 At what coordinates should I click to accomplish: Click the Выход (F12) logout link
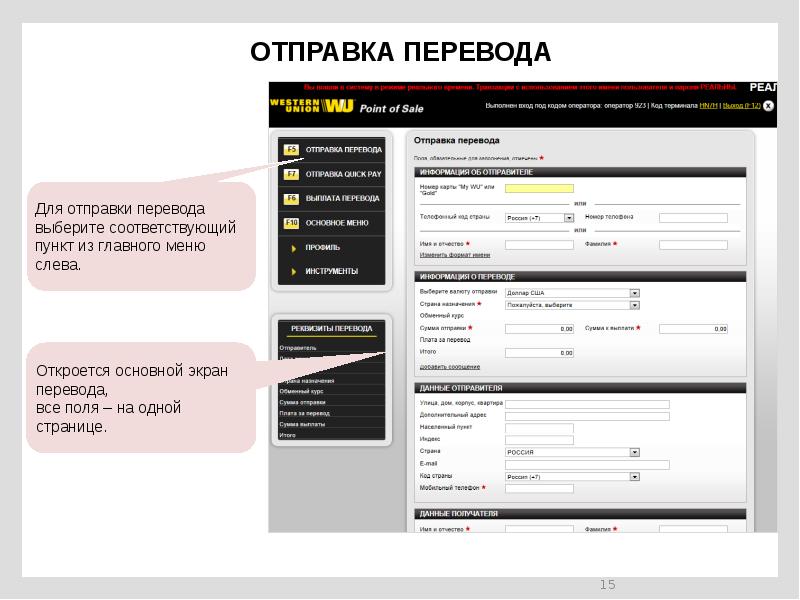coord(740,105)
